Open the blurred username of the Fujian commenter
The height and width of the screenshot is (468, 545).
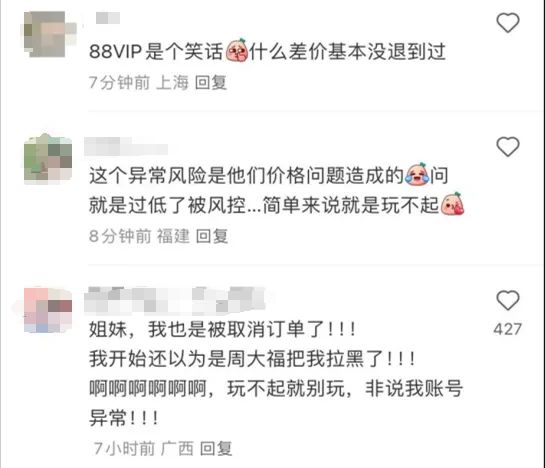coord(126,146)
